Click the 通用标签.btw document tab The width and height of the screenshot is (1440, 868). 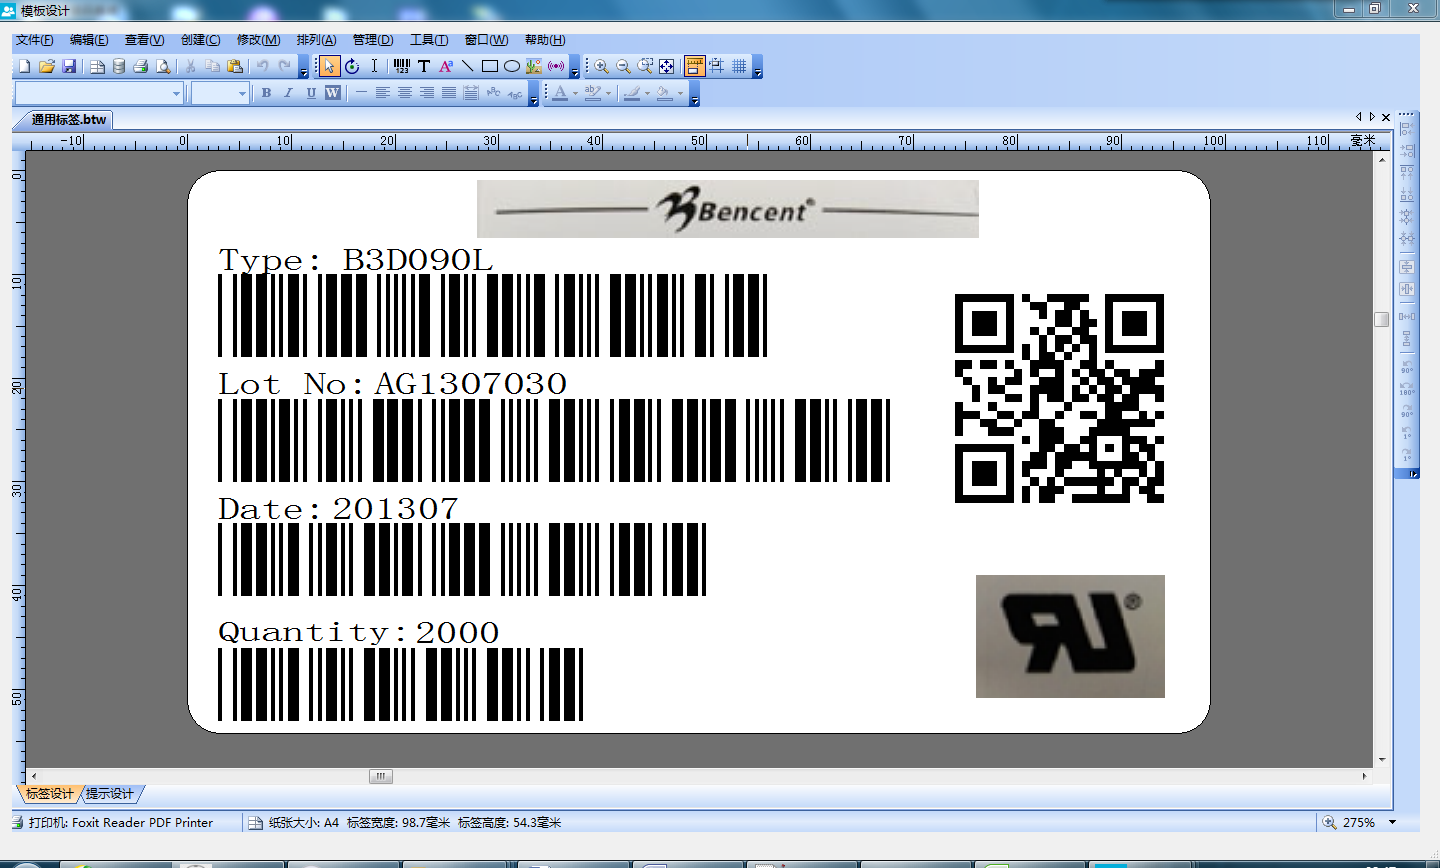pyautogui.click(x=68, y=120)
